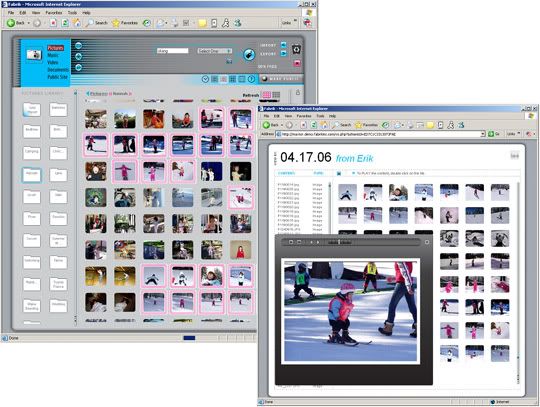Viewport: 540px width, 407px height.
Task: Open the Back history arrow in the left browser
Action: 29,23
